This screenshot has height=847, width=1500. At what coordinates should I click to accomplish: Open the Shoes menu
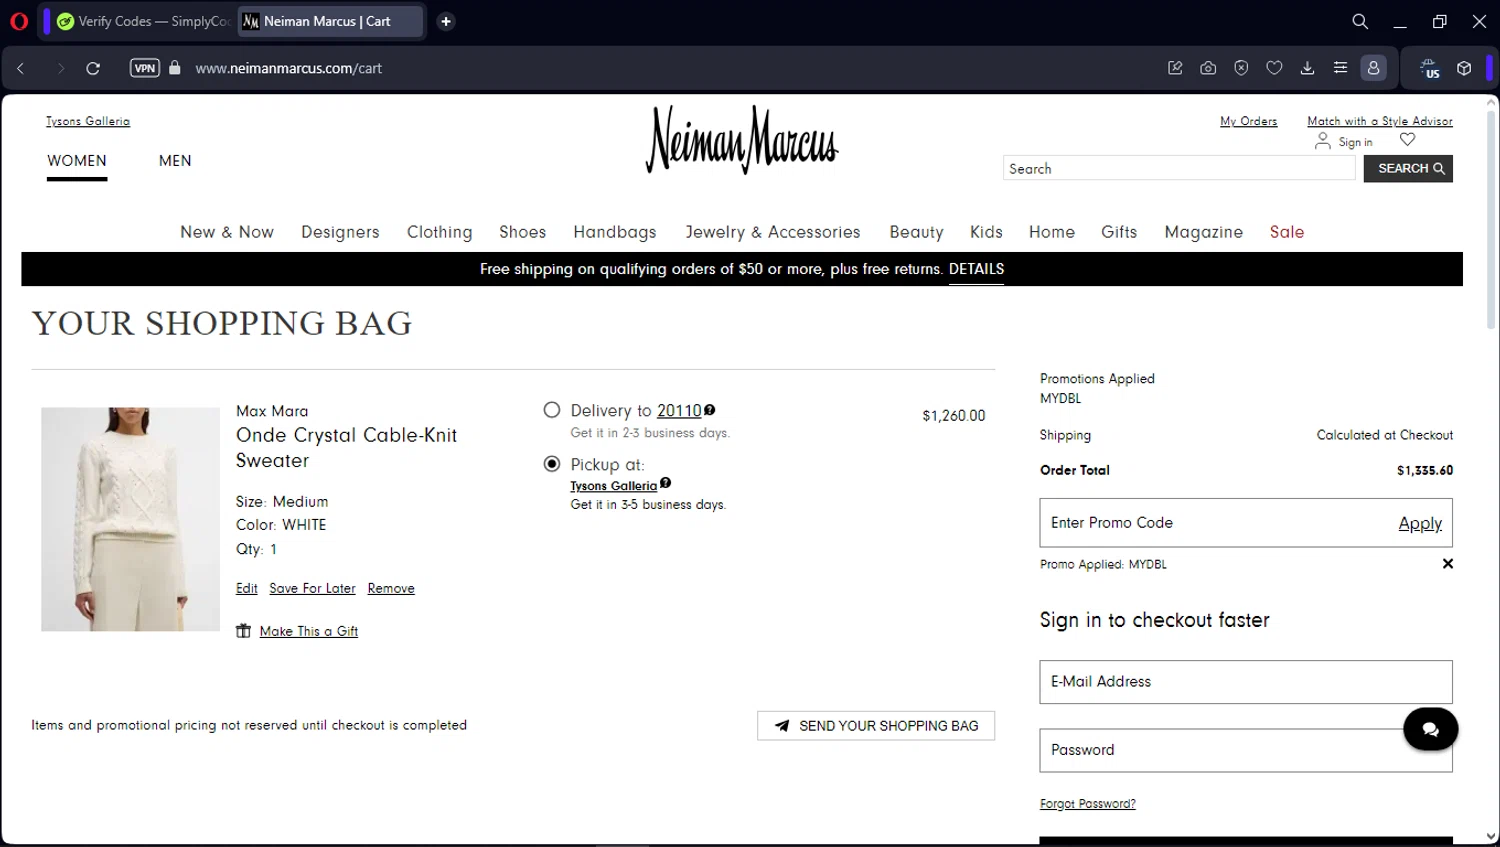click(x=523, y=232)
